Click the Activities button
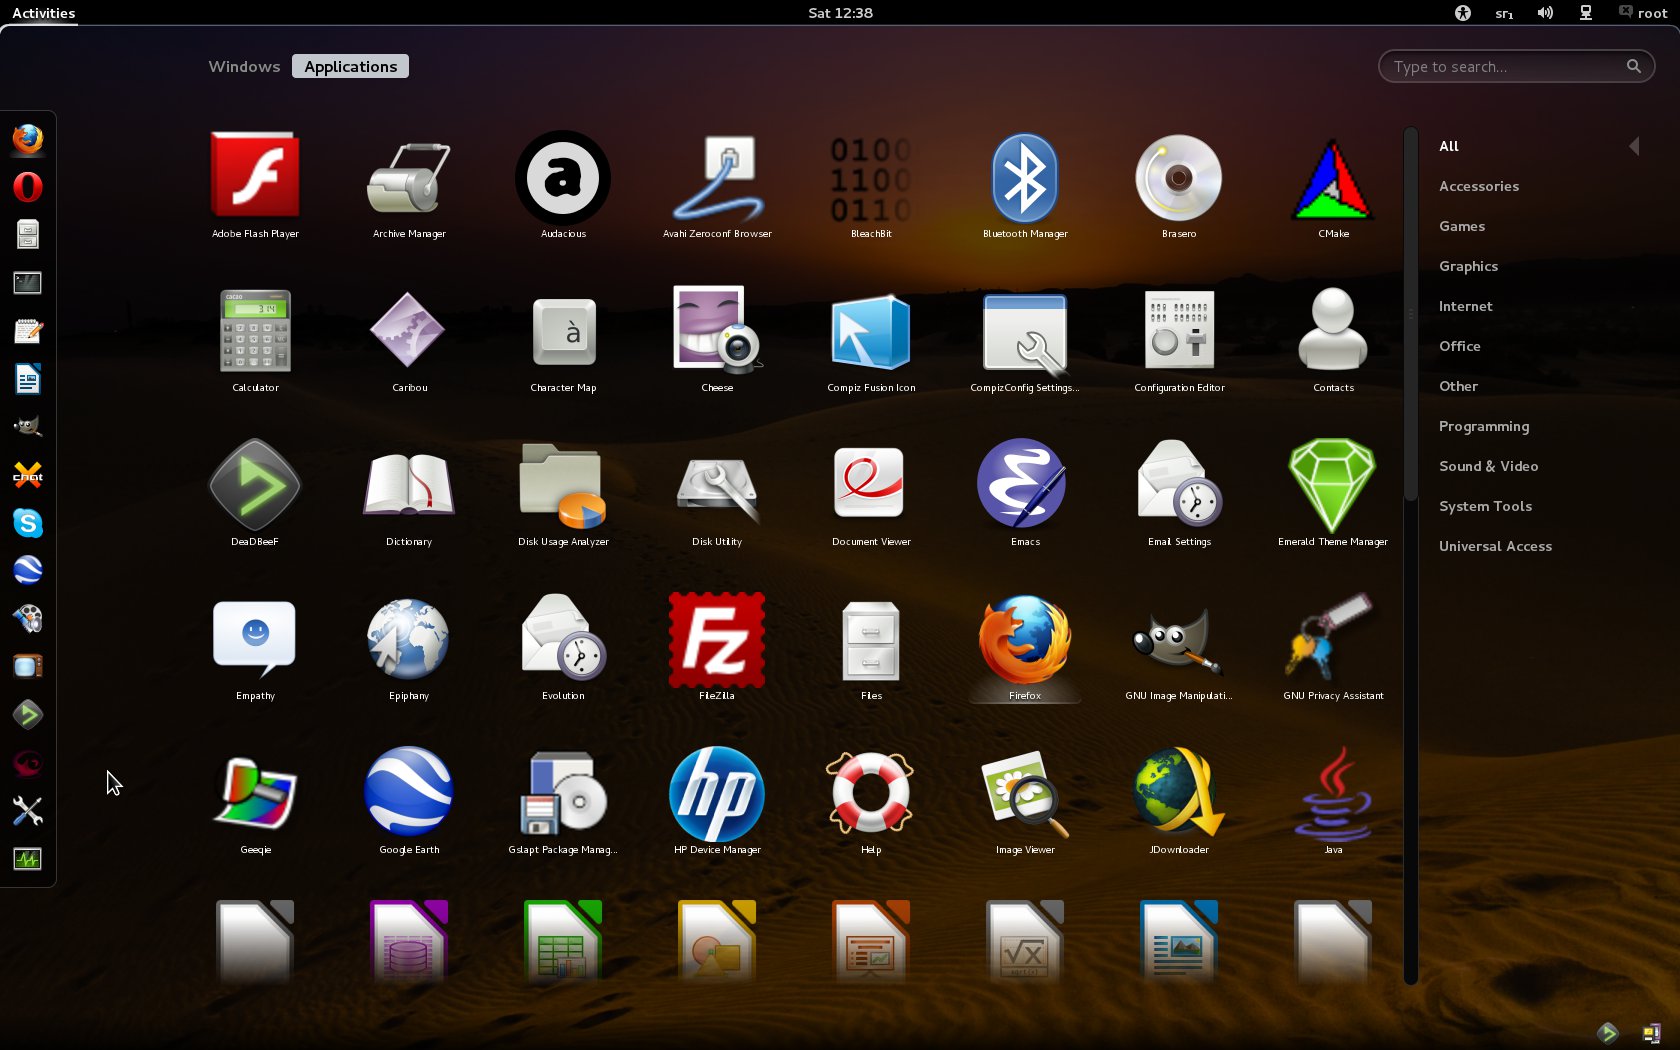The width and height of the screenshot is (1680, 1050). click(x=44, y=13)
